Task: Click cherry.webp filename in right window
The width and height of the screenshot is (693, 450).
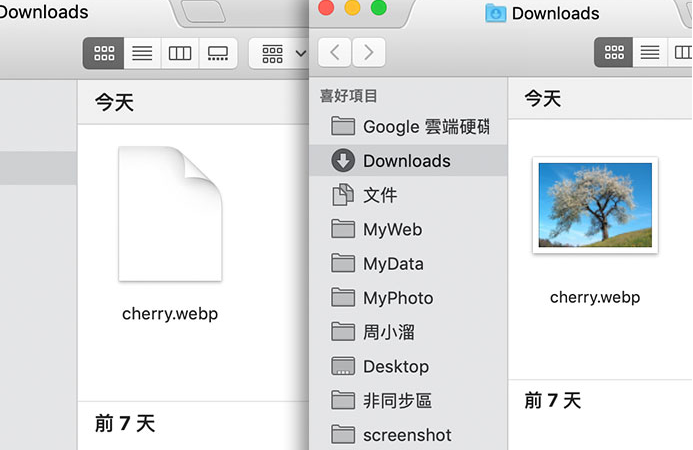Action: 595,297
